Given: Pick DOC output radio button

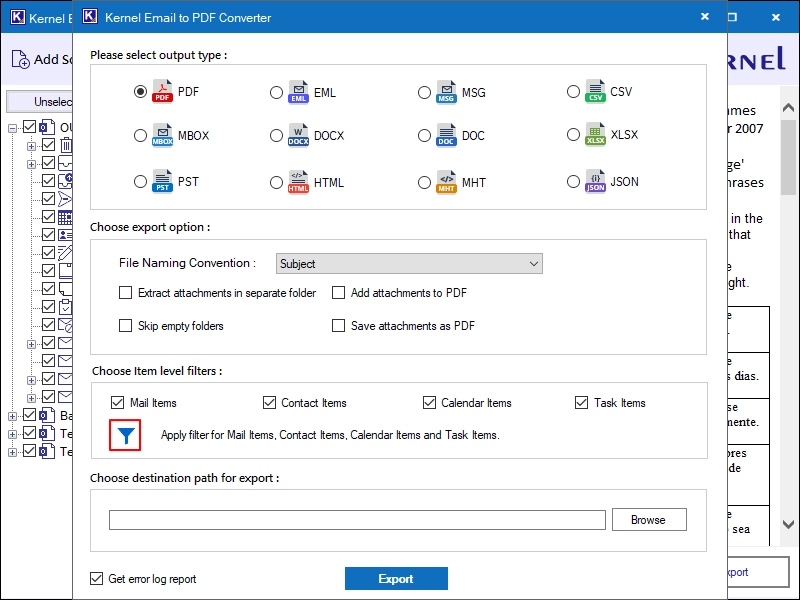Looking at the screenshot, I should pos(424,136).
